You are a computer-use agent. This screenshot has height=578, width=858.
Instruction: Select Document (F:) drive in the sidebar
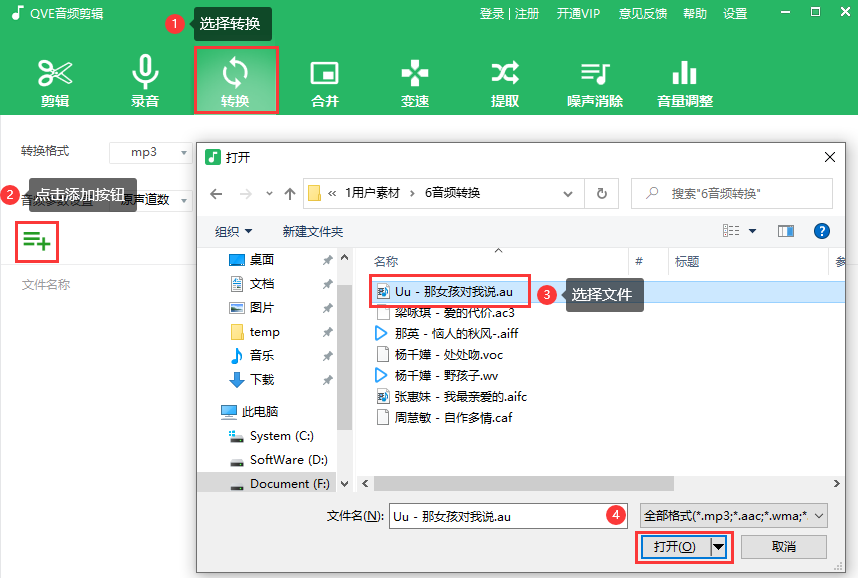[x=288, y=483]
